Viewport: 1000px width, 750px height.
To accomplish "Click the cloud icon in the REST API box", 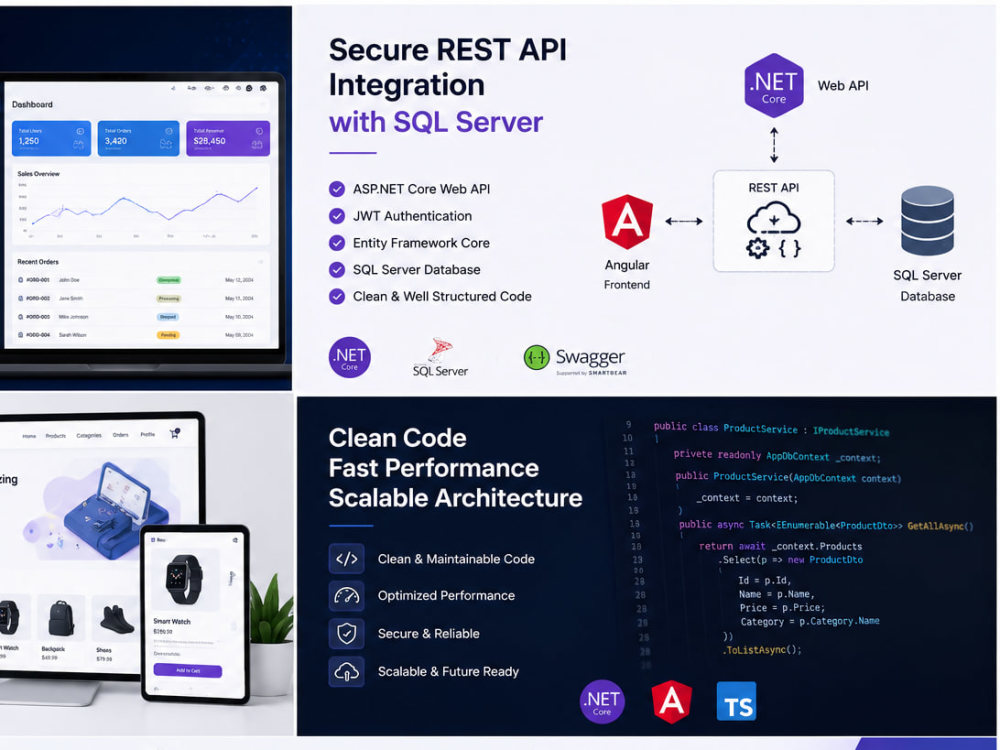I will [774, 217].
